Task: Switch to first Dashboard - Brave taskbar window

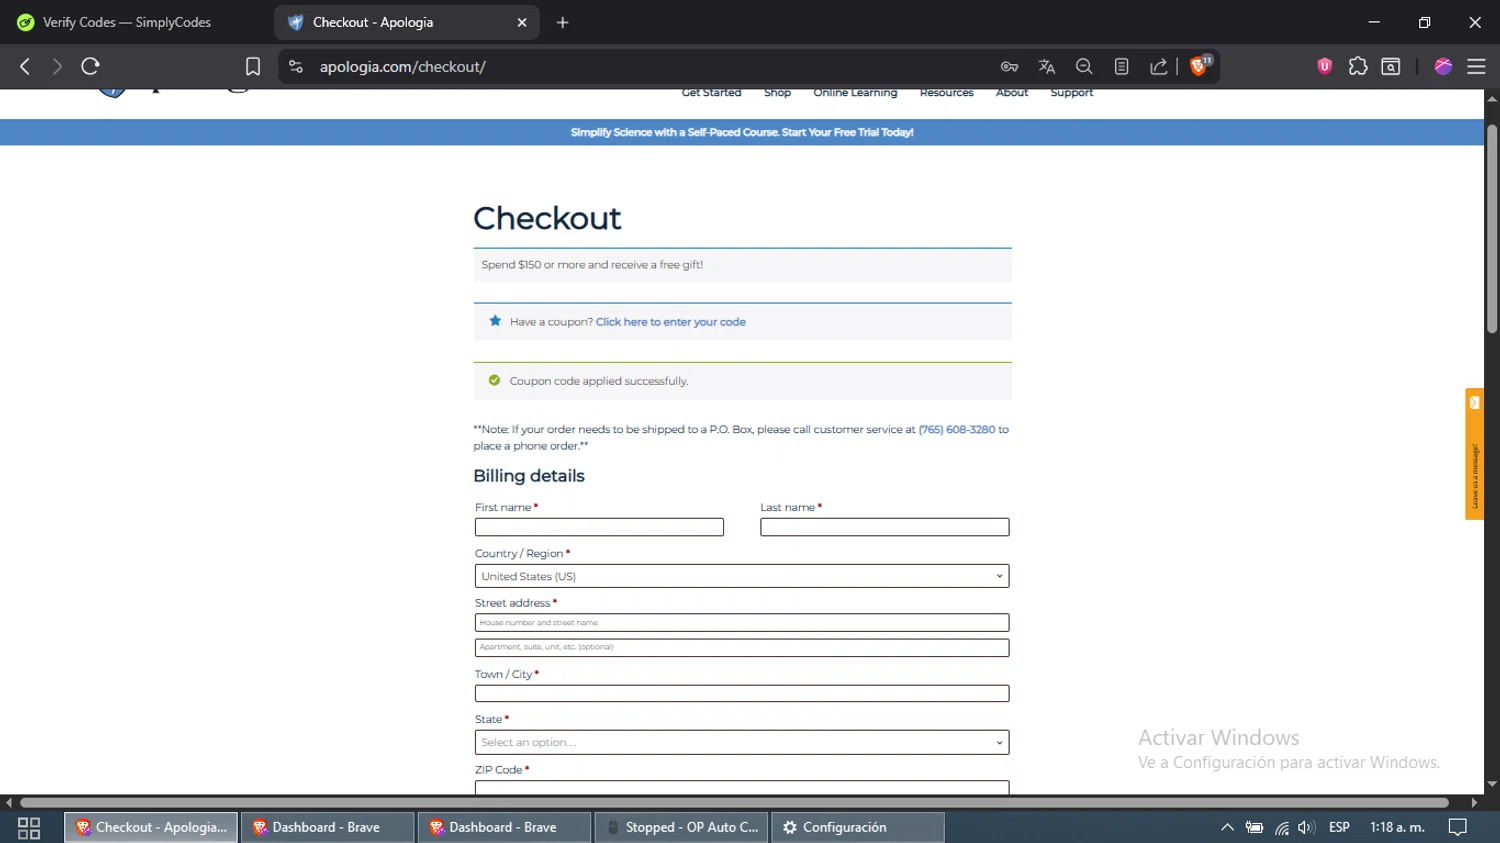Action: [327, 828]
